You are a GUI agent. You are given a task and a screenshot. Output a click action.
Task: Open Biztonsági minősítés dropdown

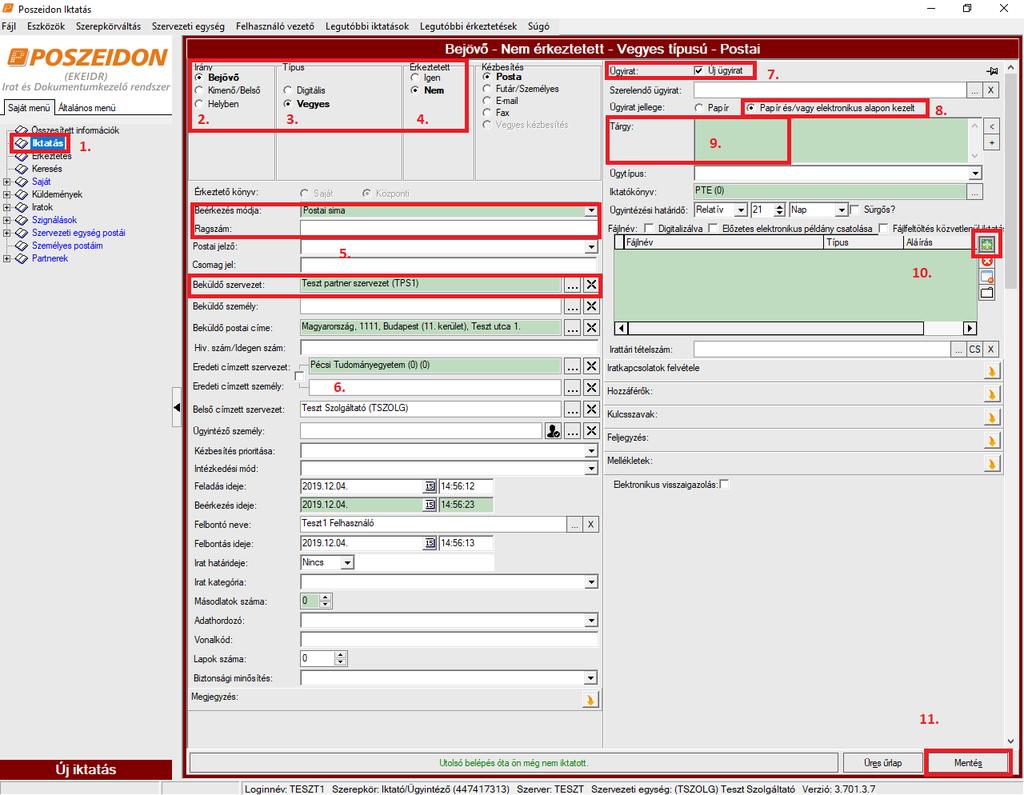pyautogui.click(x=591, y=678)
